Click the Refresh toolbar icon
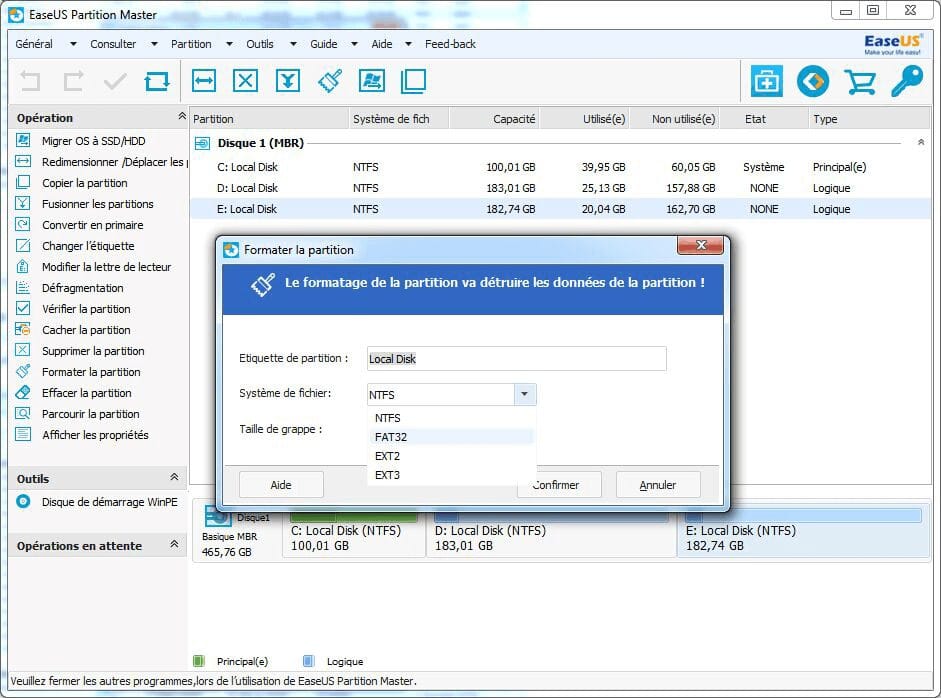 point(157,81)
